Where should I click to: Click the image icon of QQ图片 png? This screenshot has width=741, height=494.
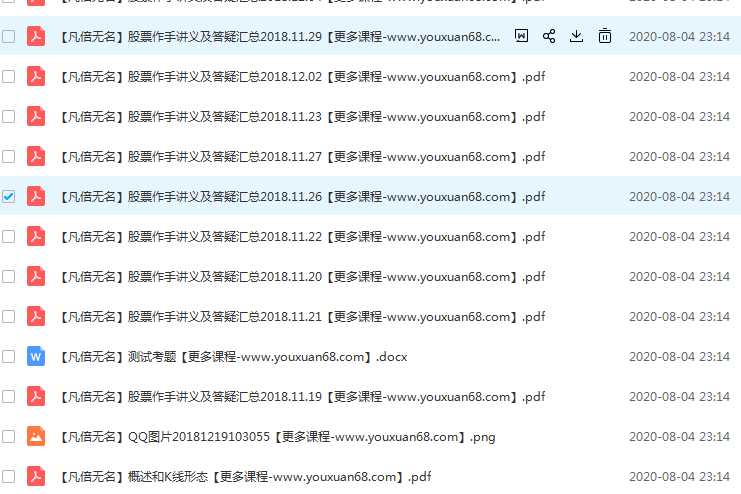36,436
